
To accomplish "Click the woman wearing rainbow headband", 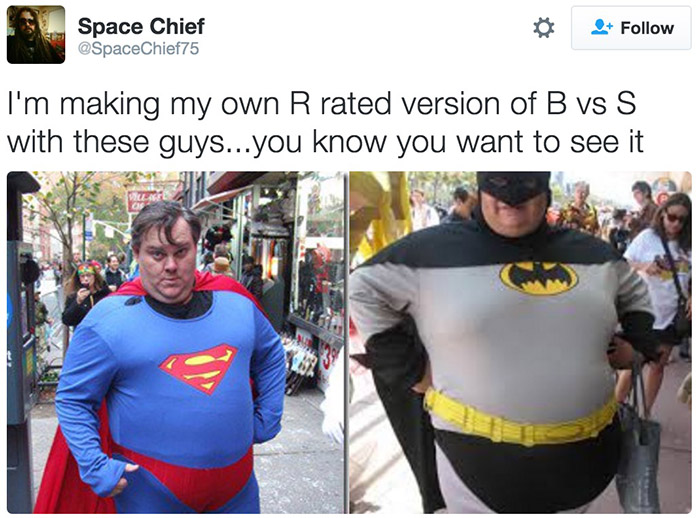I will point(85,292).
